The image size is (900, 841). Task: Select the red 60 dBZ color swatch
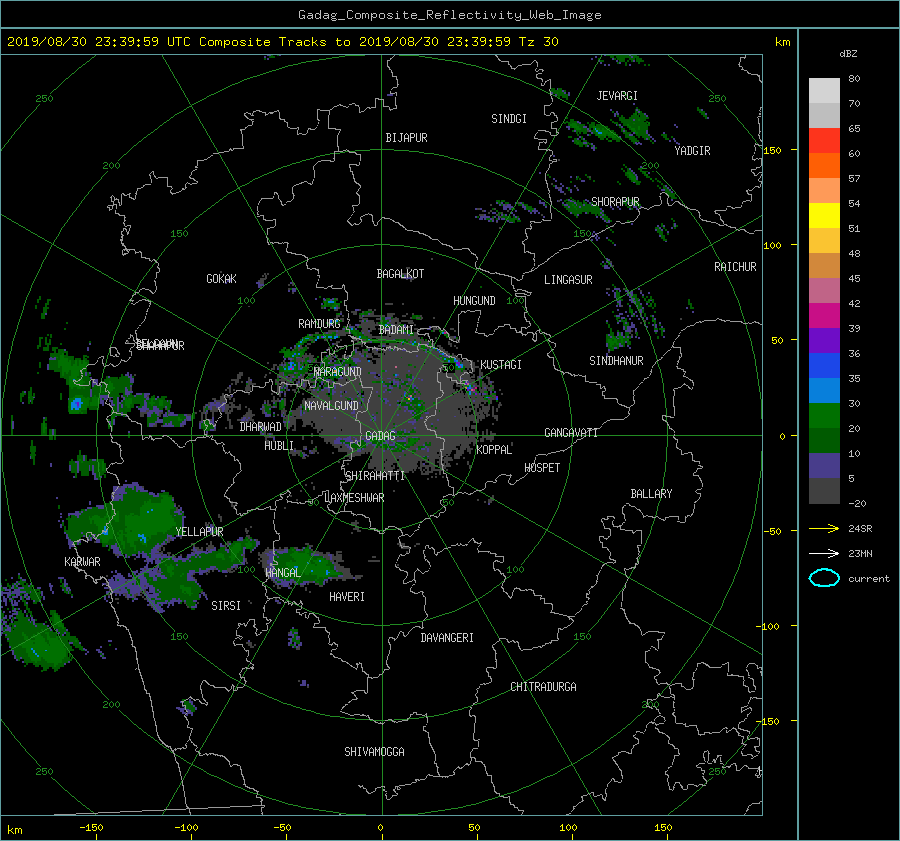click(x=824, y=140)
